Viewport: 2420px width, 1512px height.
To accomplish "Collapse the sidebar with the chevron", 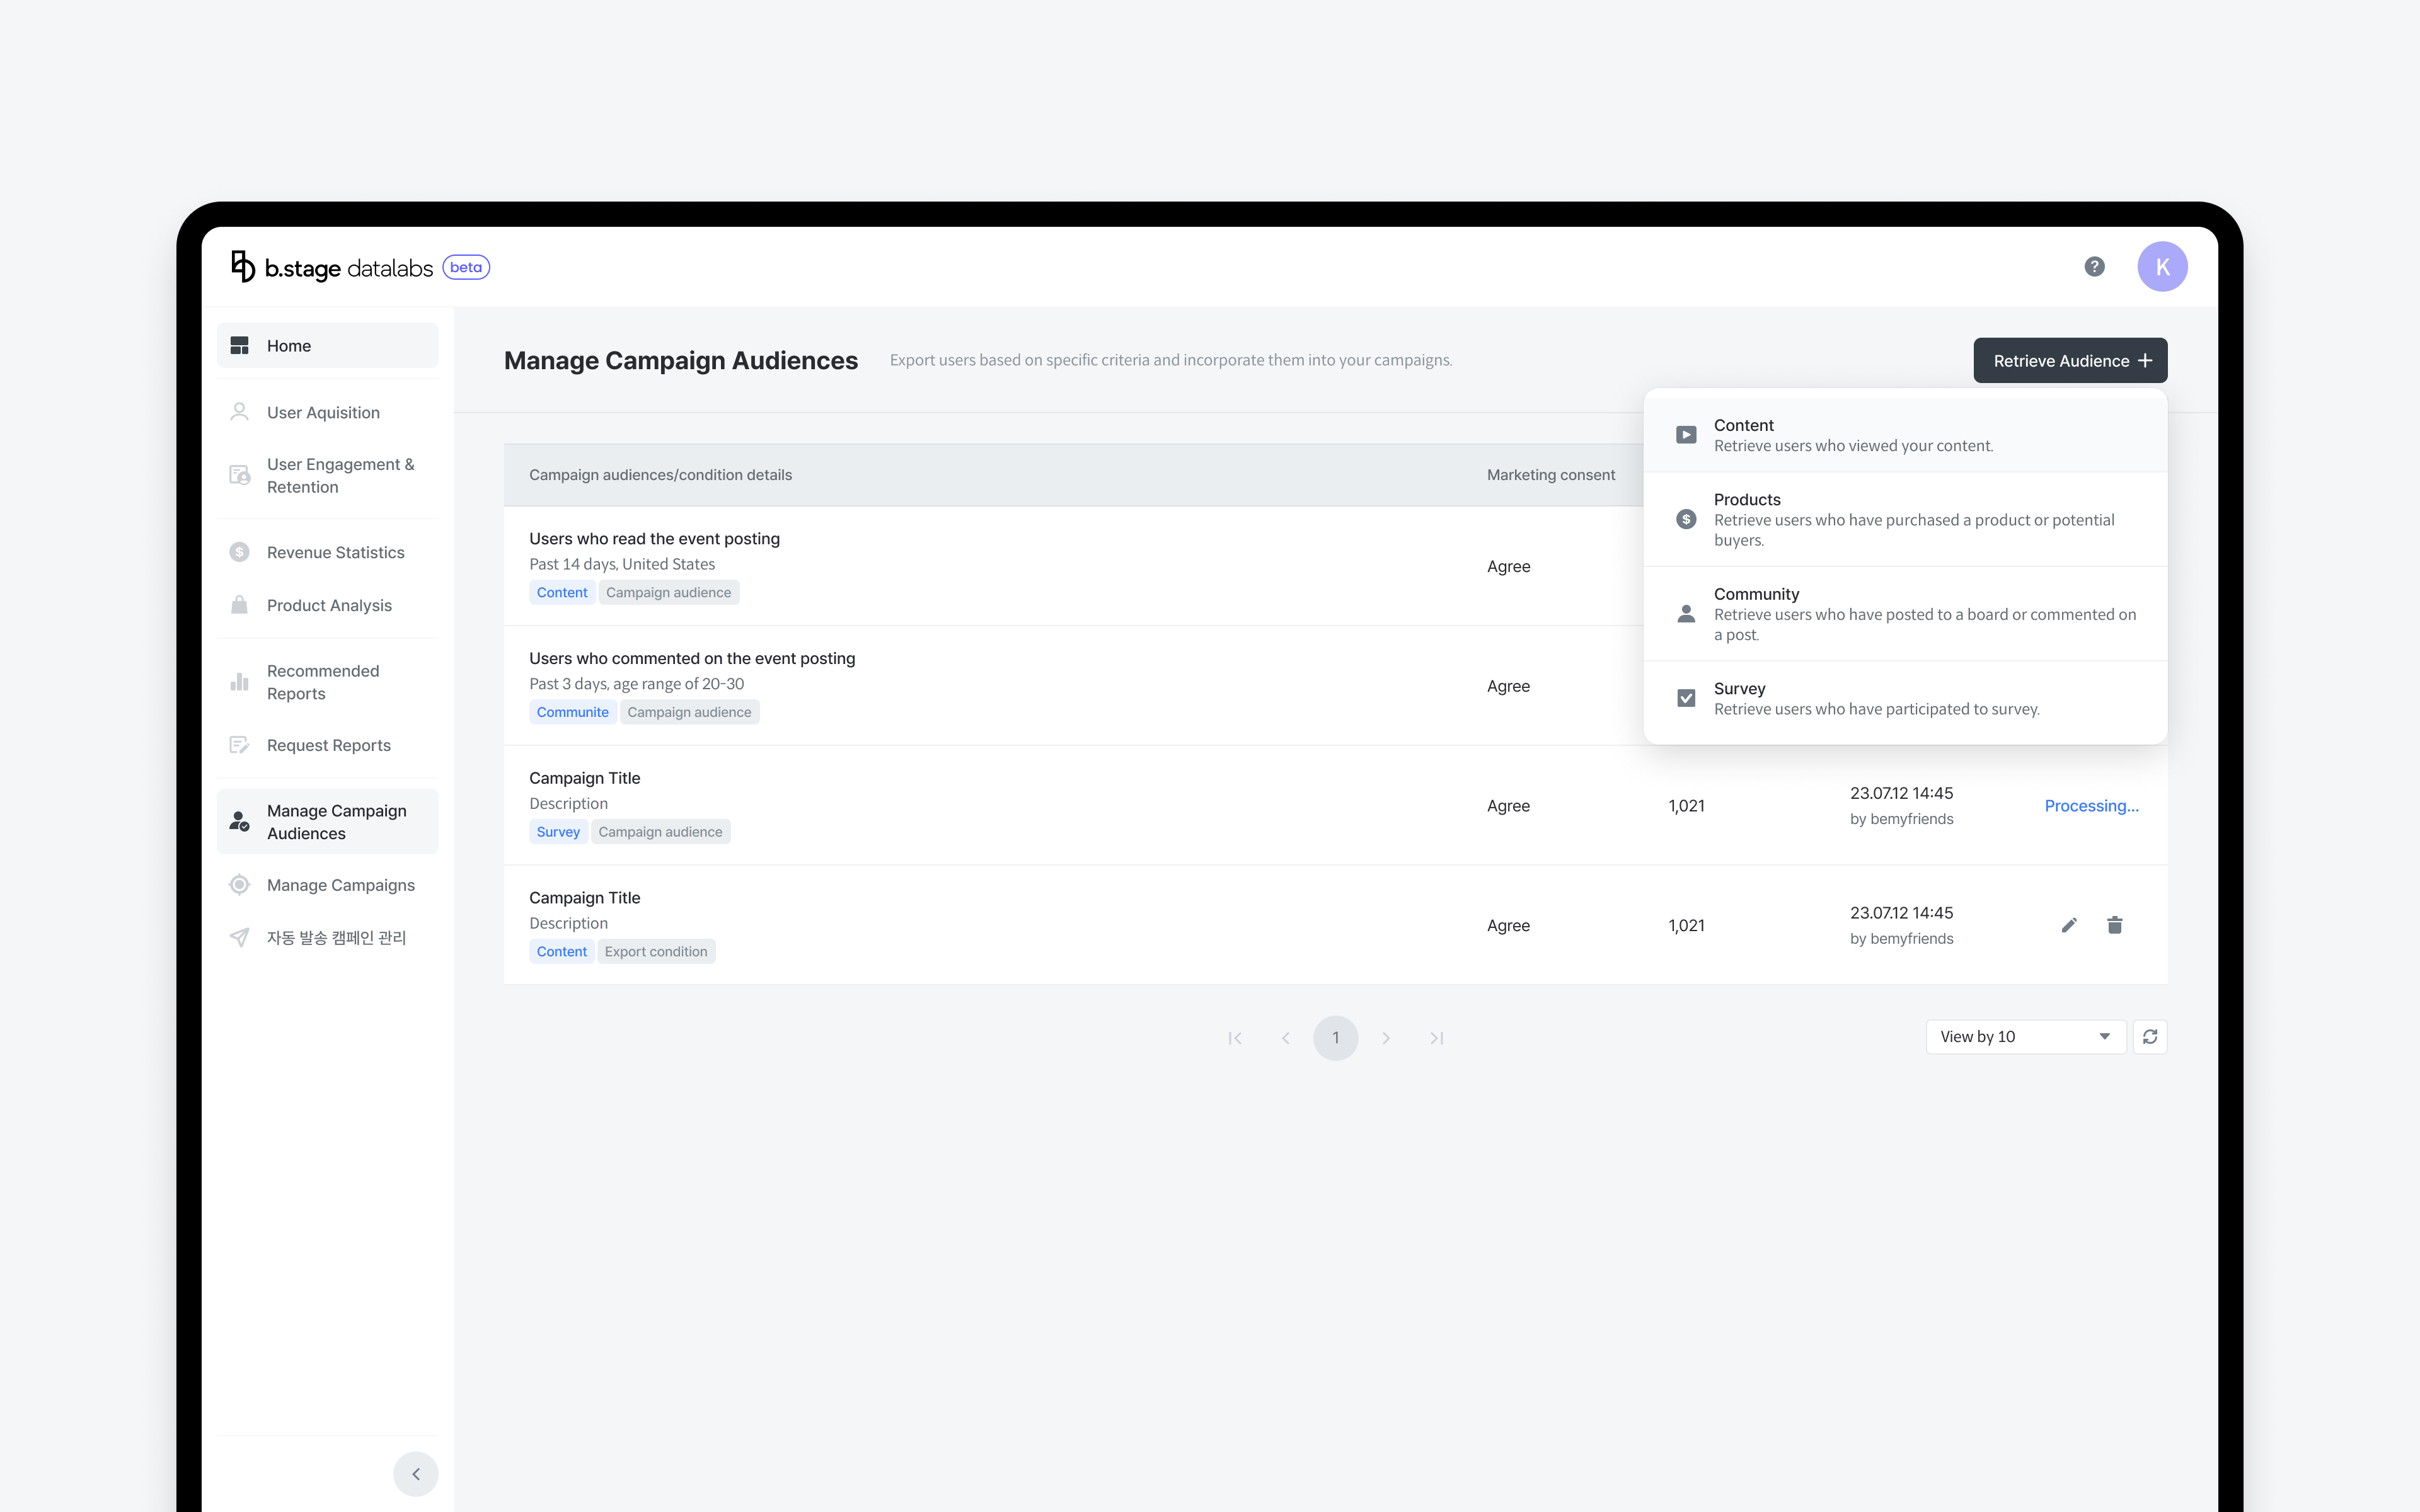I will pyautogui.click(x=416, y=1474).
